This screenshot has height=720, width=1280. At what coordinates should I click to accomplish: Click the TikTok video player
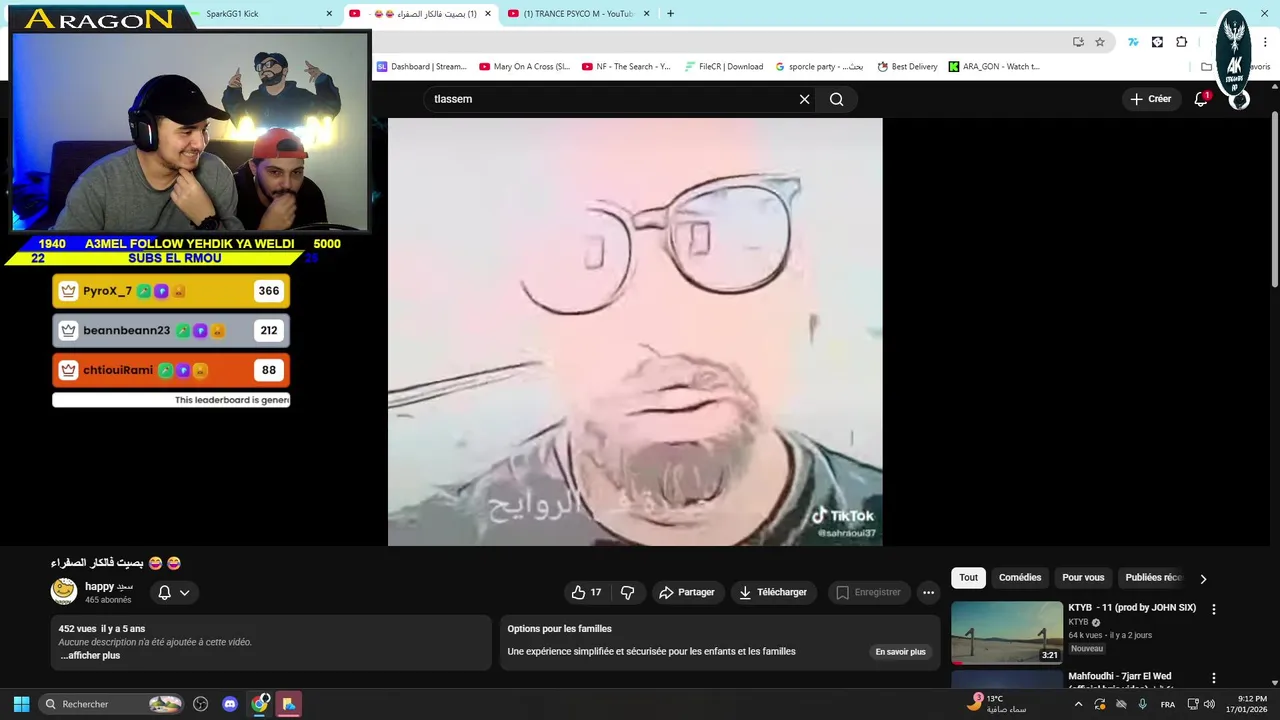[635, 332]
